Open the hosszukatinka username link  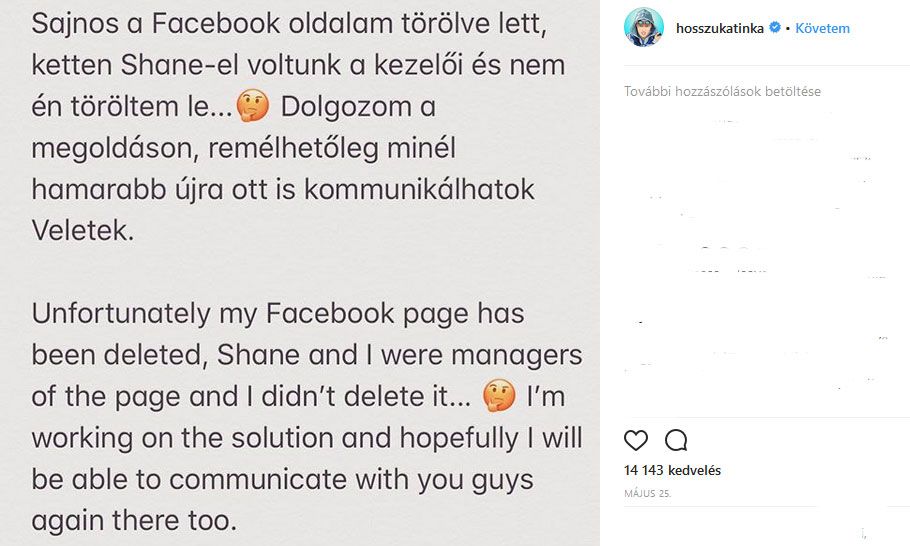point(720,28)
